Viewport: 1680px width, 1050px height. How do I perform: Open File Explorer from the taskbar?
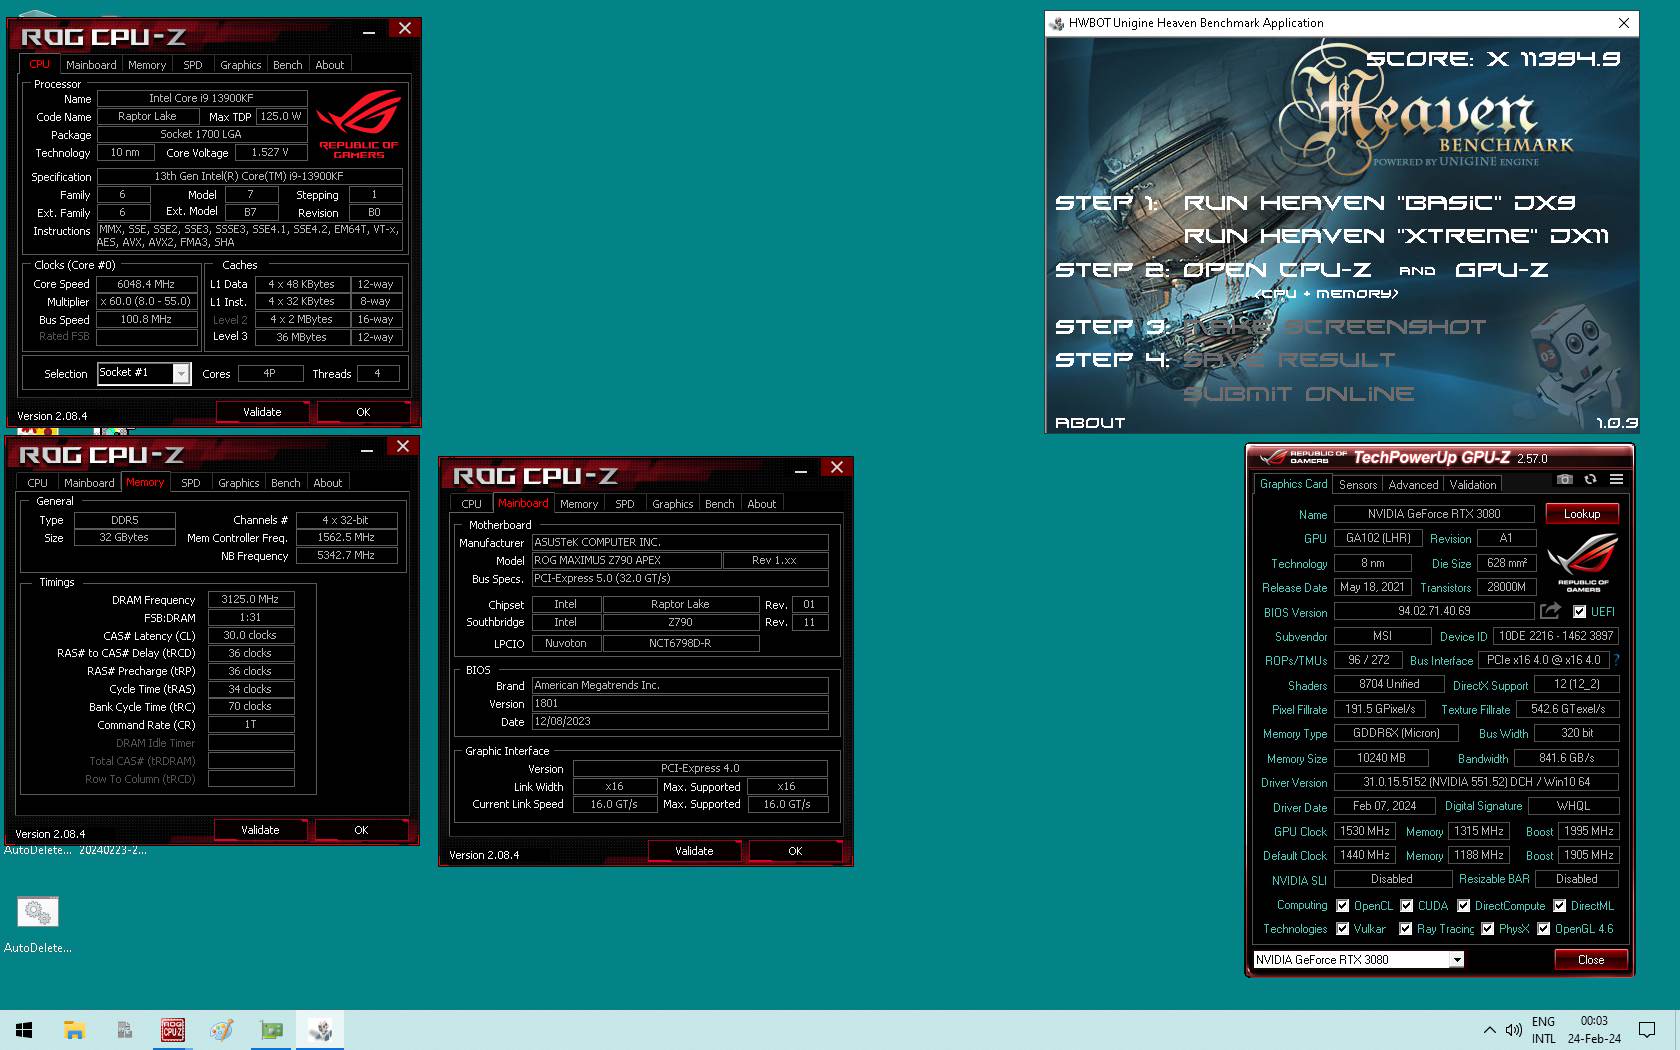(74, 1030)
